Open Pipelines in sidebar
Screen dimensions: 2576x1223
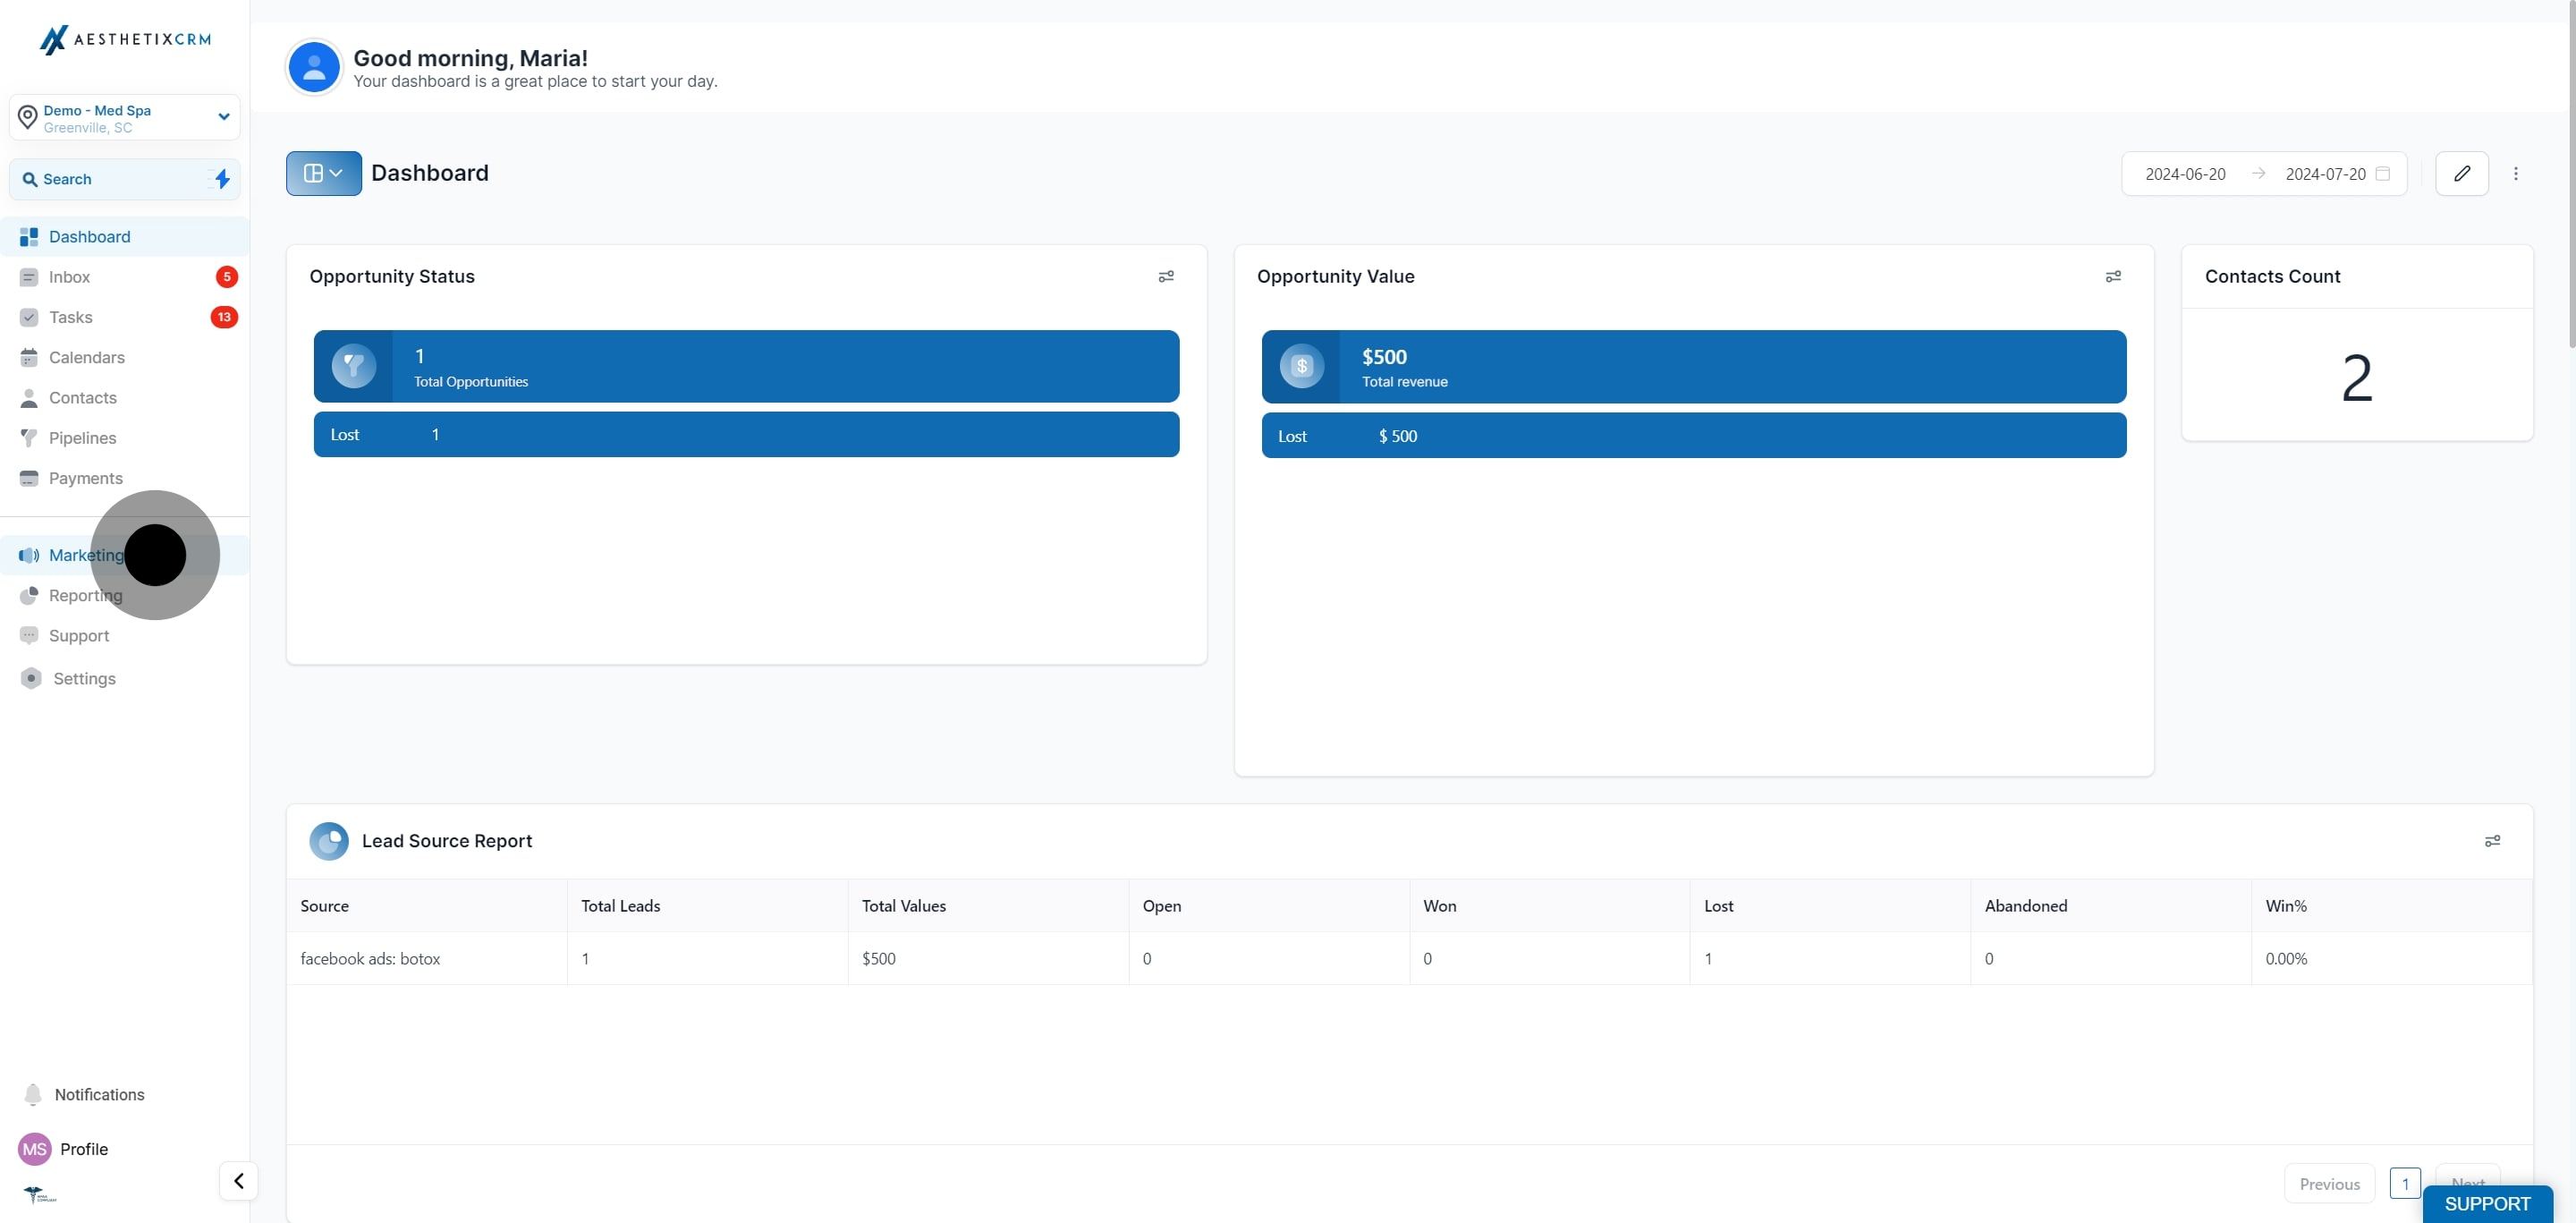[125, 438]
